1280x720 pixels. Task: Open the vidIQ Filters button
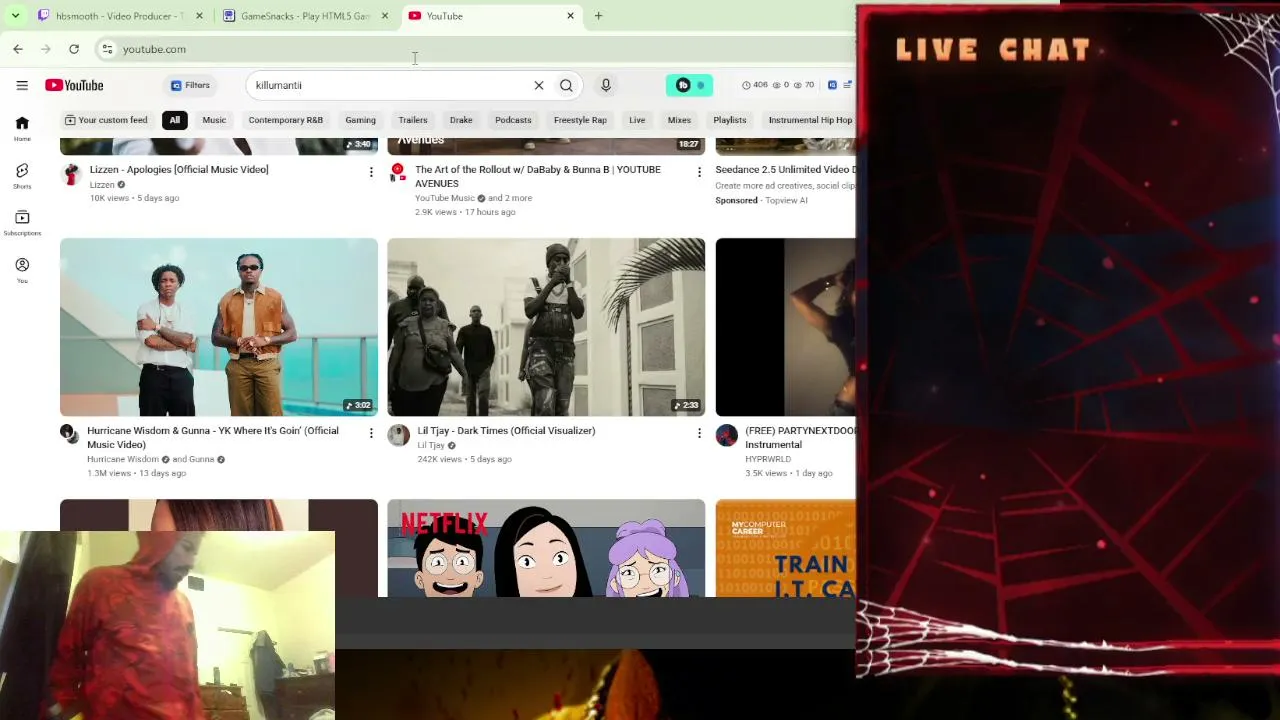190,85
